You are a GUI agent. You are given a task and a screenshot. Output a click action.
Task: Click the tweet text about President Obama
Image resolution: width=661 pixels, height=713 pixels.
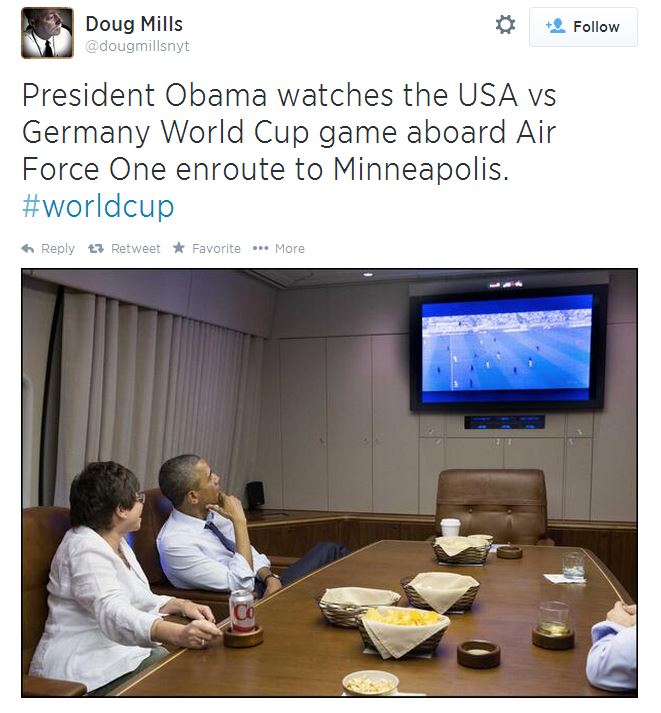click(289, 132)
